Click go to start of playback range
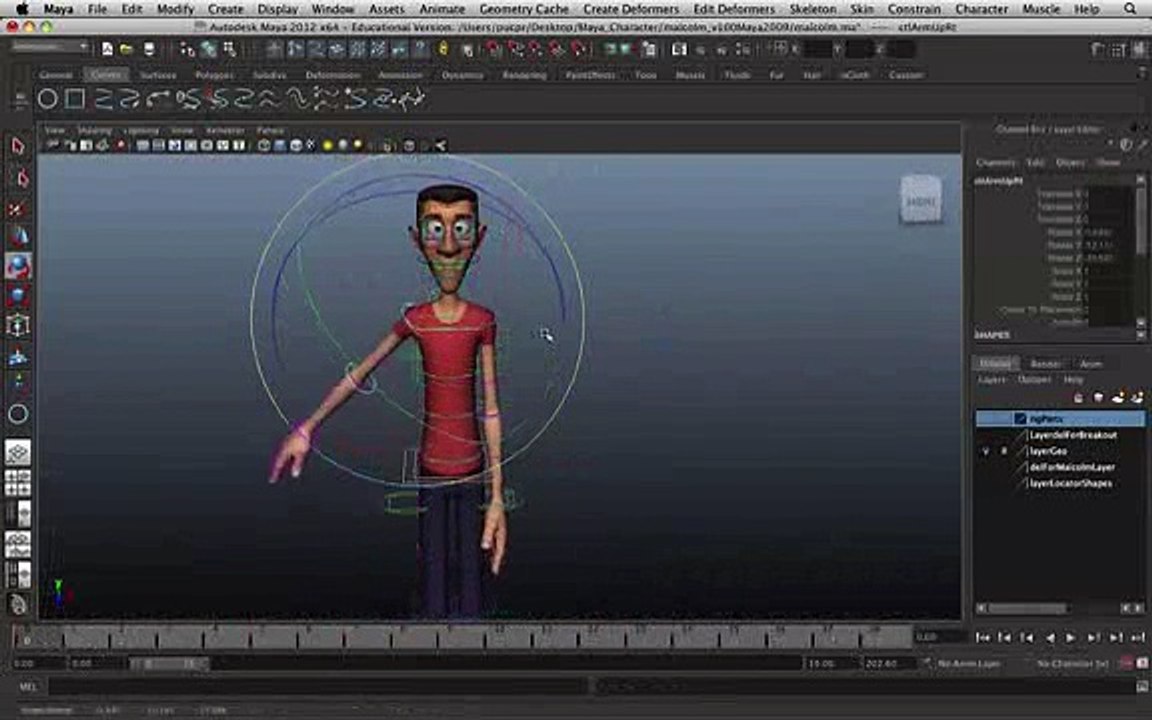Image resolution: width=1152 pixels, height=720 pixels. point(982,638)
